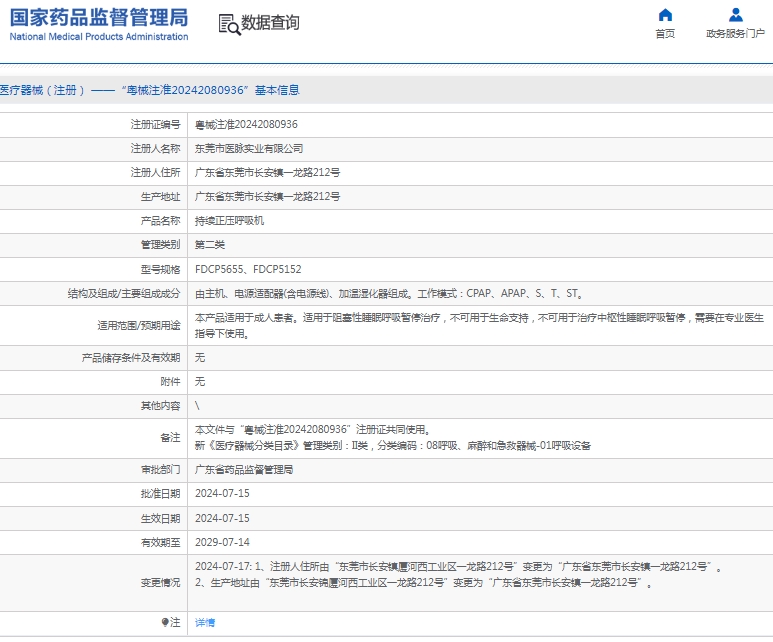
Task: Click model value FDCP5655、FDCP5152
Action: click(x=248, y=269)
